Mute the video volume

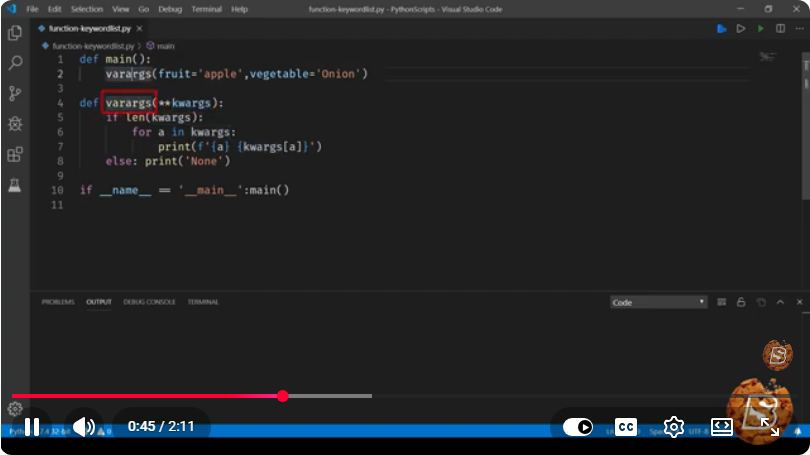click(x=84, y=427)
